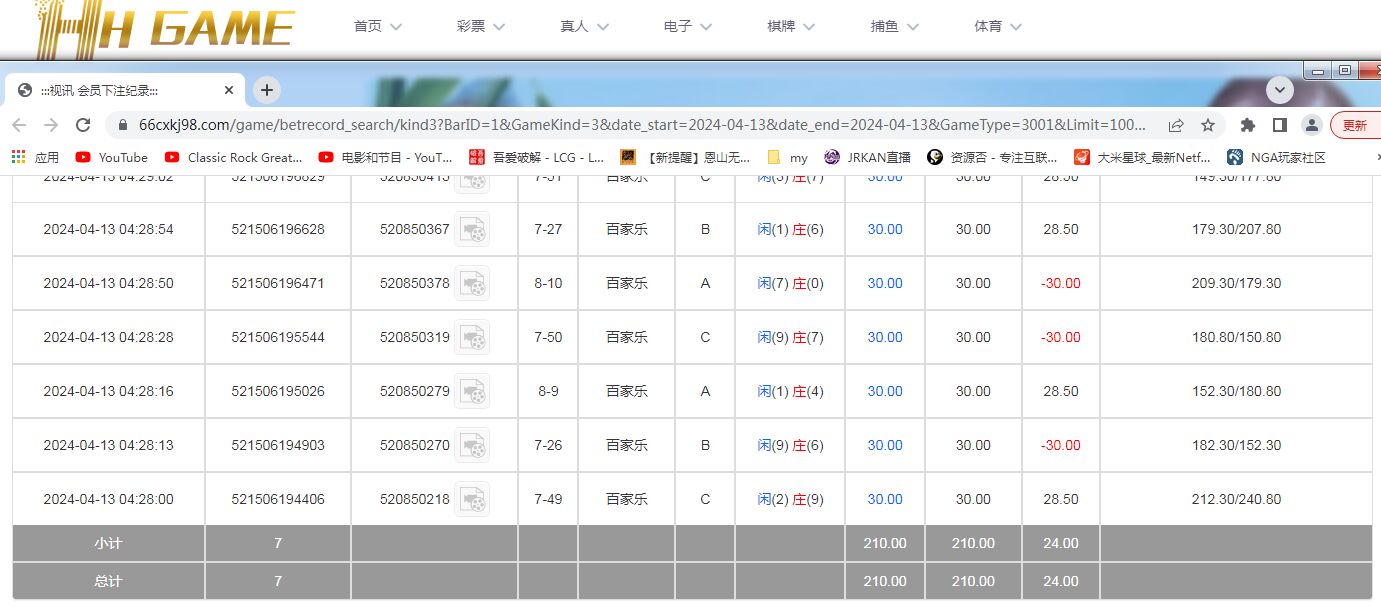Switch to the 视讯 会员下注纪录 tab
Screen dimensions: 1381x615
pos(125,90)
